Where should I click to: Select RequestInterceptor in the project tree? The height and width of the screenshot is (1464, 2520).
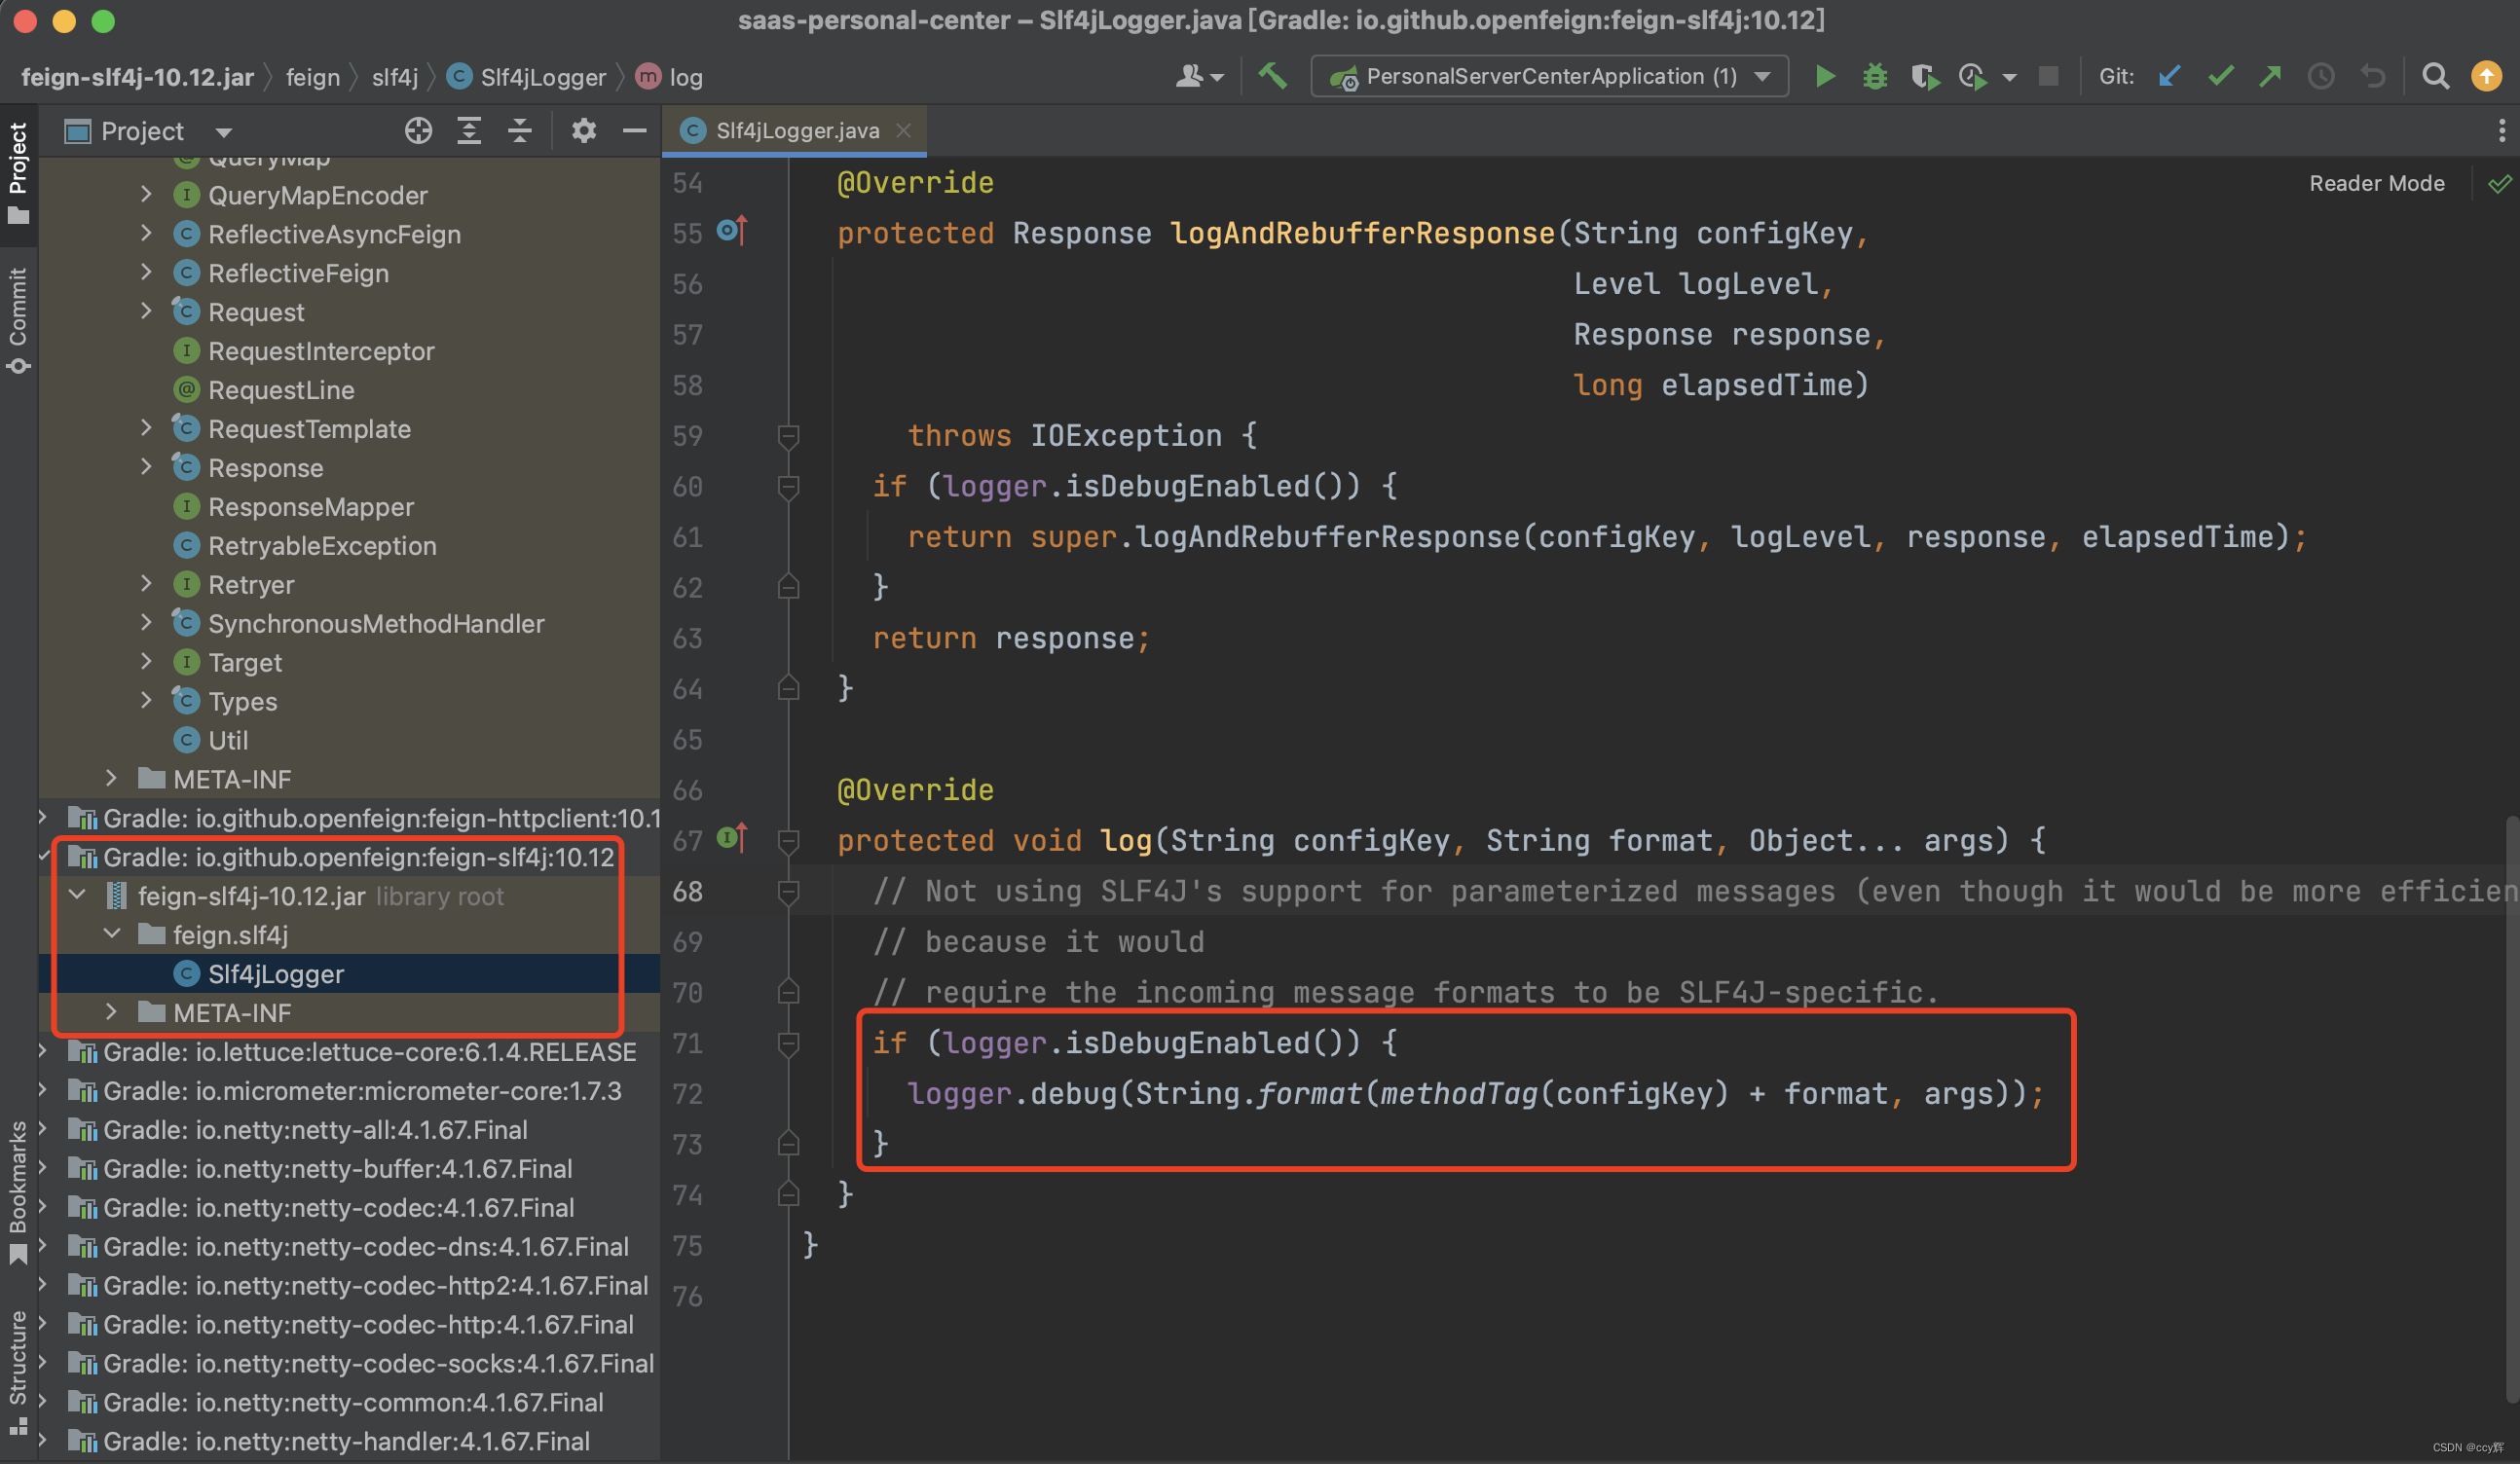350,350
